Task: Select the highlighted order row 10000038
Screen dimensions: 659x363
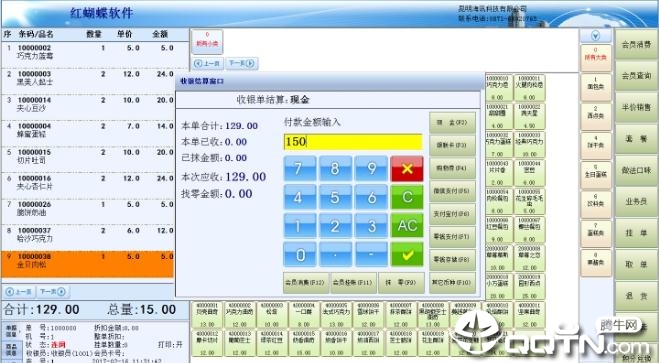Action: (88, 264)
